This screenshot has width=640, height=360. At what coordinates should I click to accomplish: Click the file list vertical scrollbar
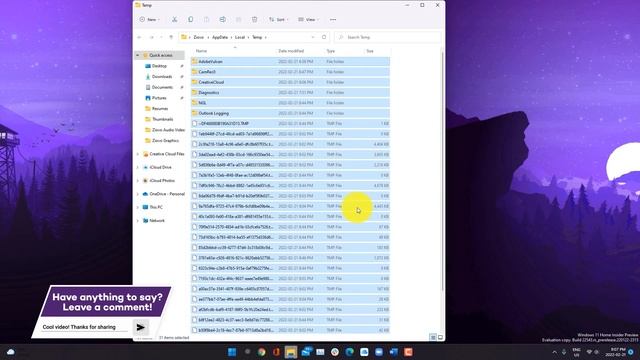click(442, 171)
